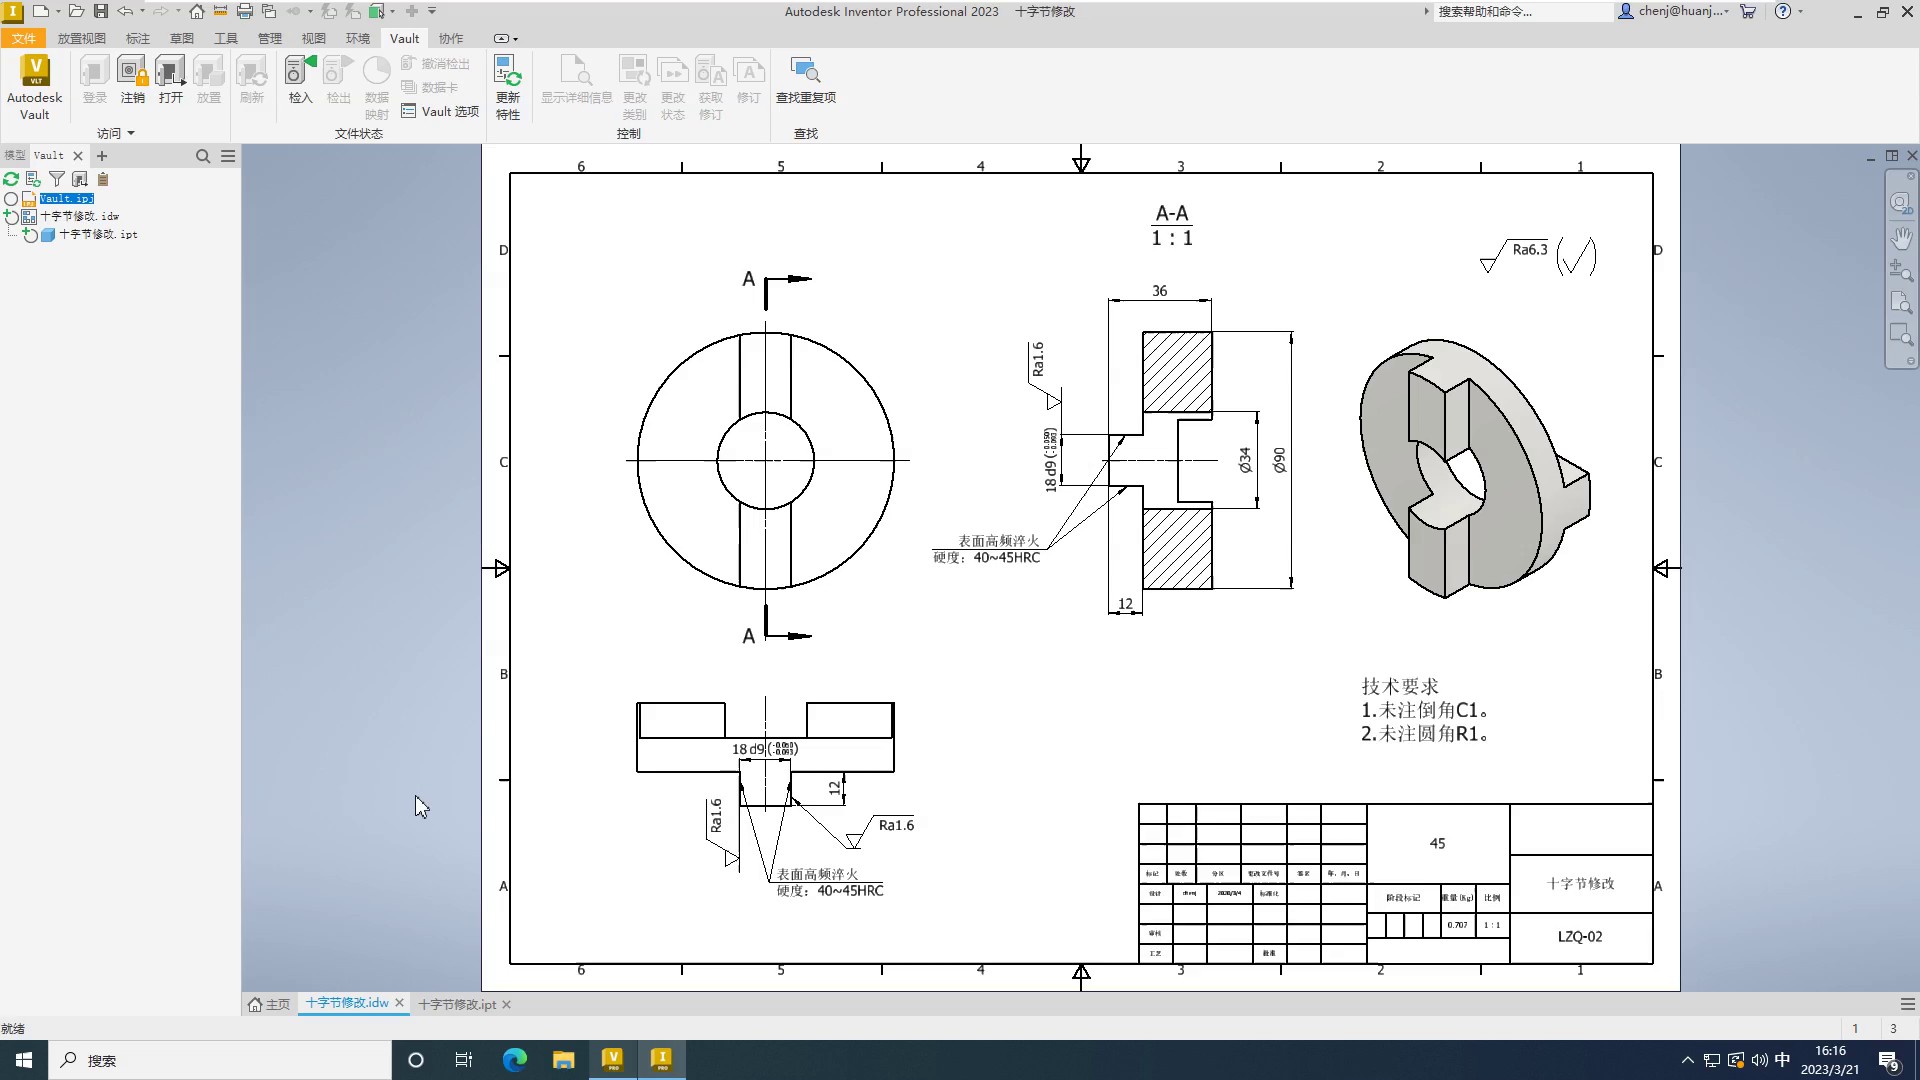This screenshot has height=1080, width=1920.
Task: Switch to the 管理 ribbon tab
Action: click(x=270, y=38)
